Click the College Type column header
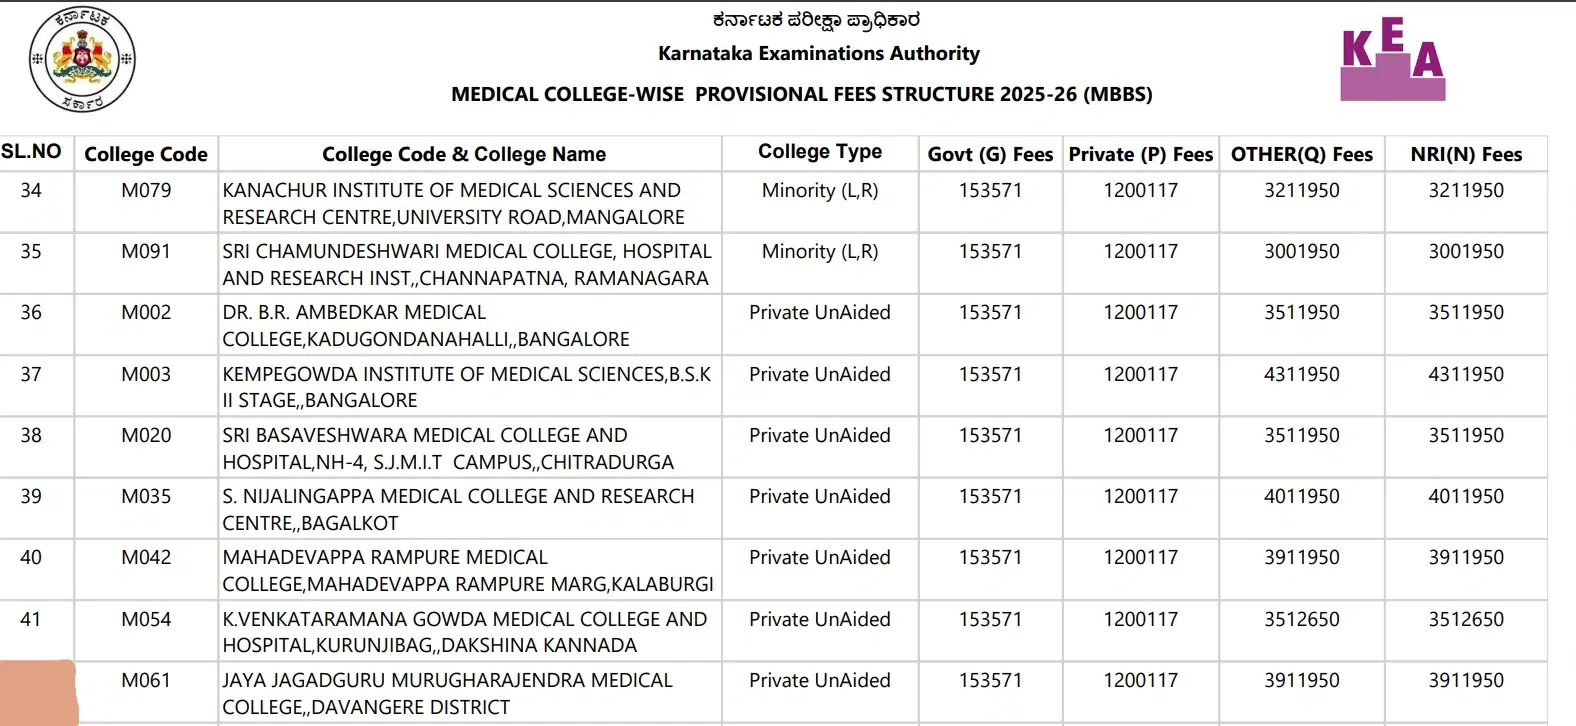1576x726 pixels. 819,152
